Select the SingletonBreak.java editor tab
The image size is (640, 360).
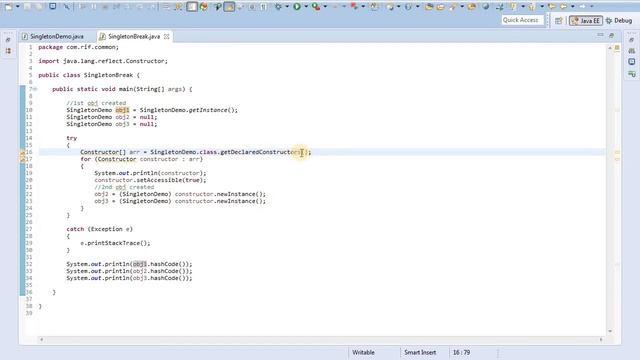(x=134, y=36)
